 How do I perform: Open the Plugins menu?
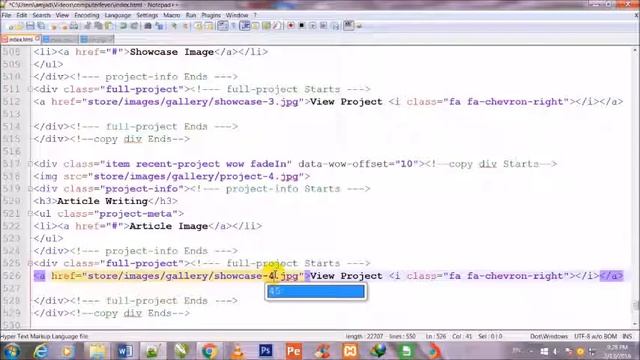point(211,15)
